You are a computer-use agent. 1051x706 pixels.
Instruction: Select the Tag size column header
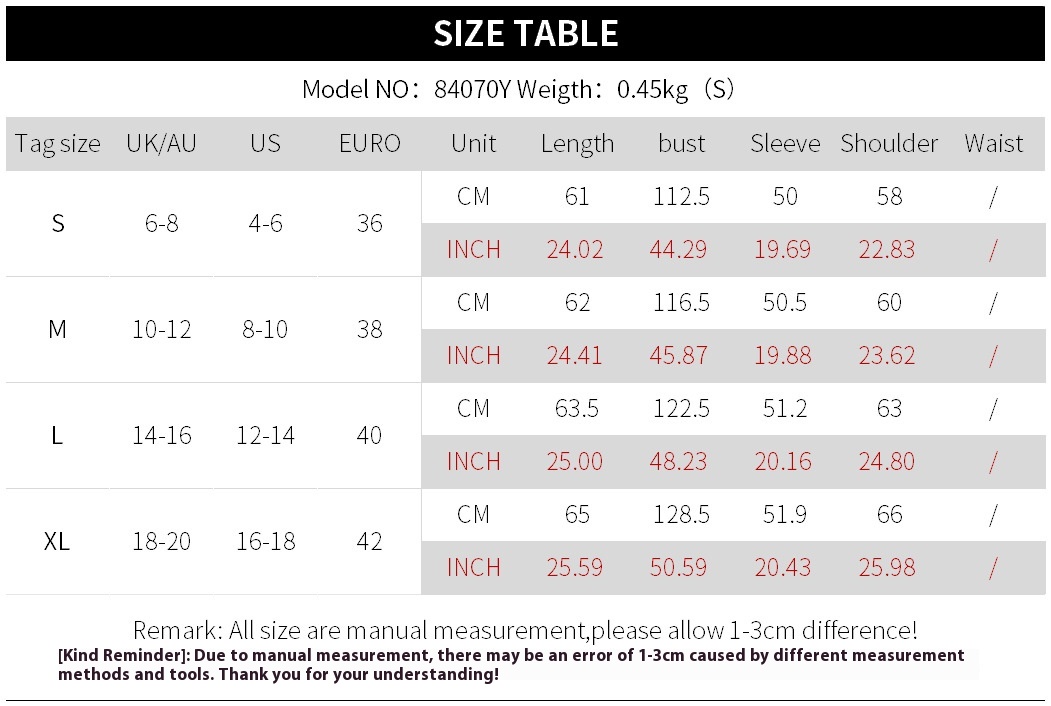pos(58,143)
